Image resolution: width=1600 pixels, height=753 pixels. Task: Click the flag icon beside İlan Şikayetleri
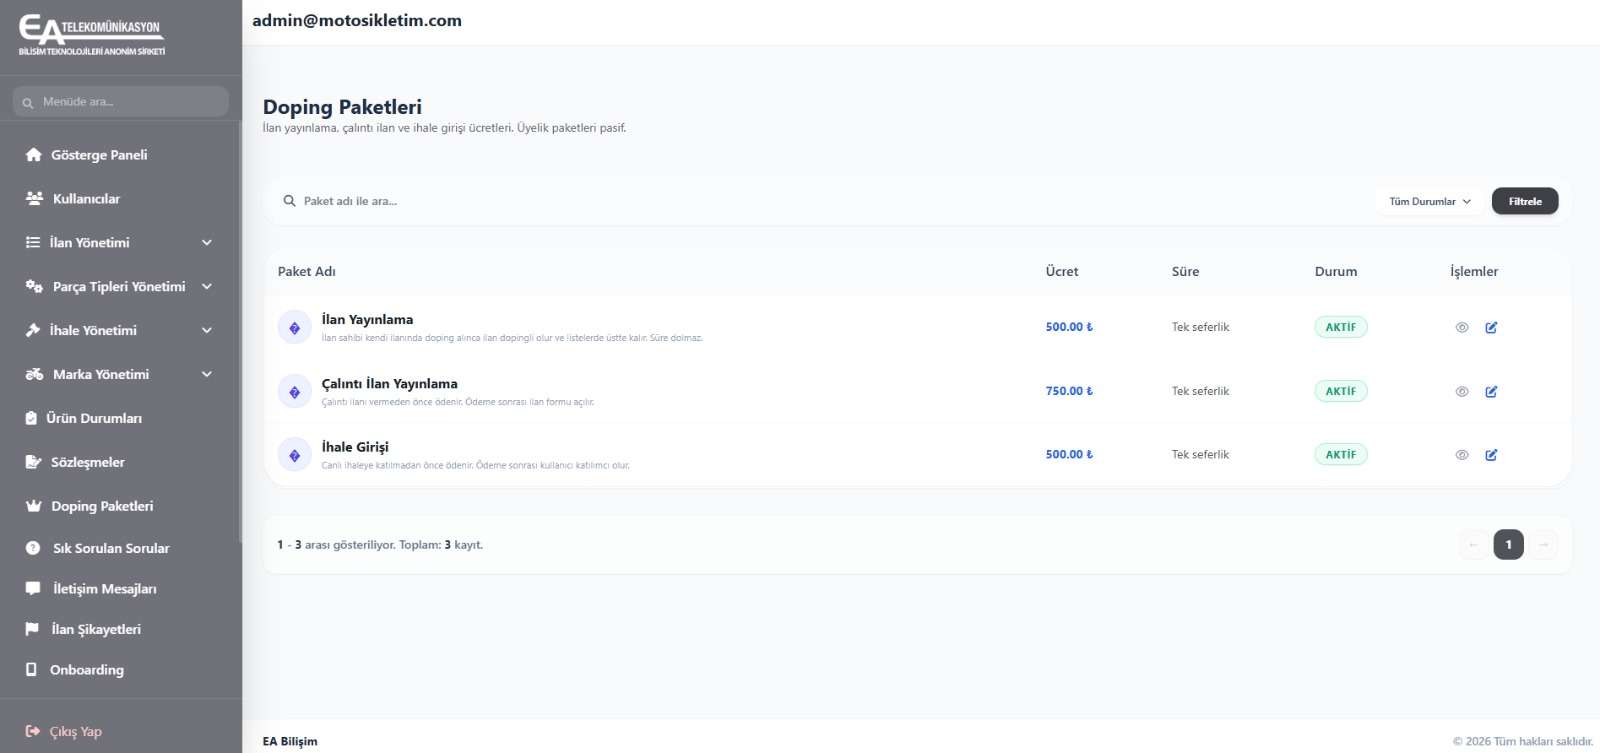pyautogui.click(x=32, y=629)
